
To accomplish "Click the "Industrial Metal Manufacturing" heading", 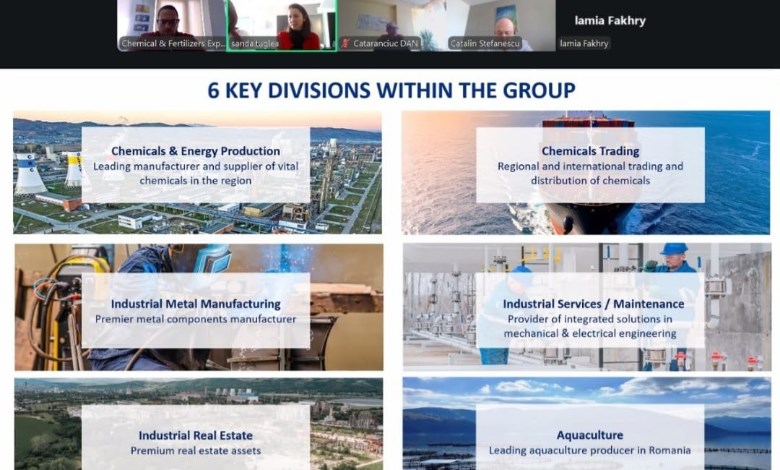I will pyautogui.click(x=195, y=304).
